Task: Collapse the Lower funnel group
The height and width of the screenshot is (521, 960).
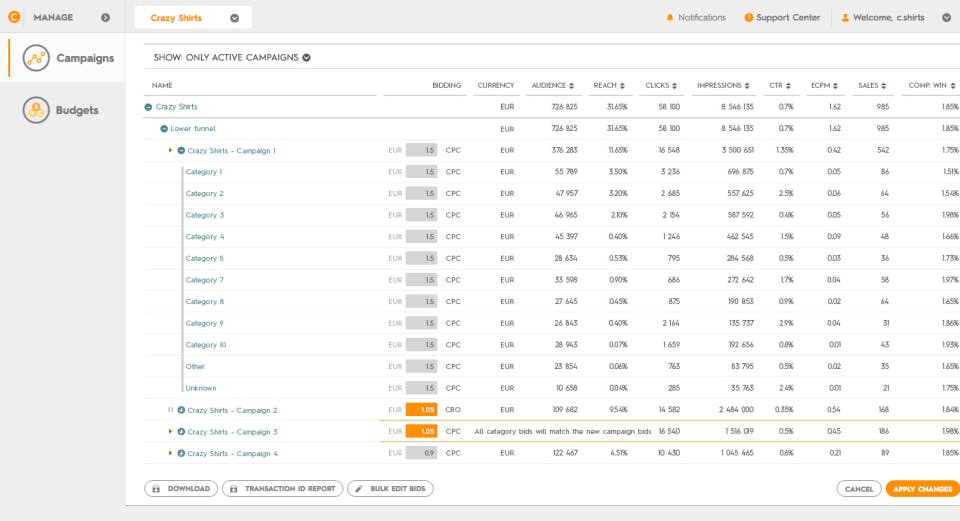Action: pyautogui.click(x=163, y=128)
